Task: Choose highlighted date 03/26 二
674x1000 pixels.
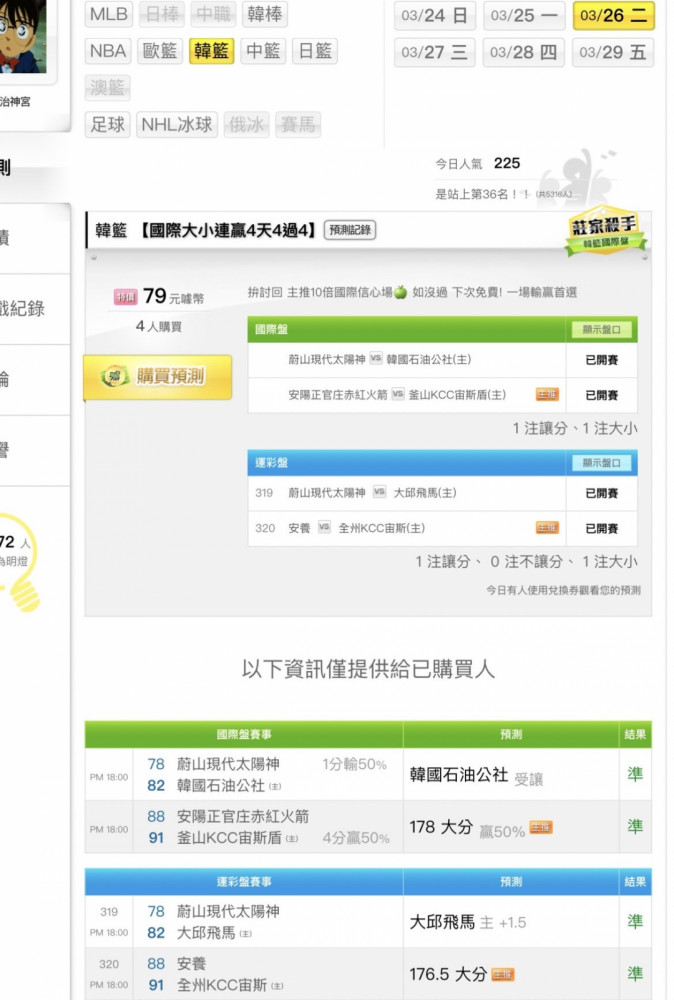Action: click(x=613, y=15)
